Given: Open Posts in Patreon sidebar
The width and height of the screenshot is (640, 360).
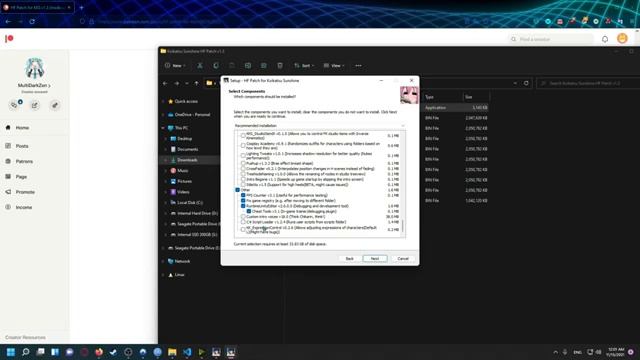Looking at the screenshot, I should (x=22, y=146).
